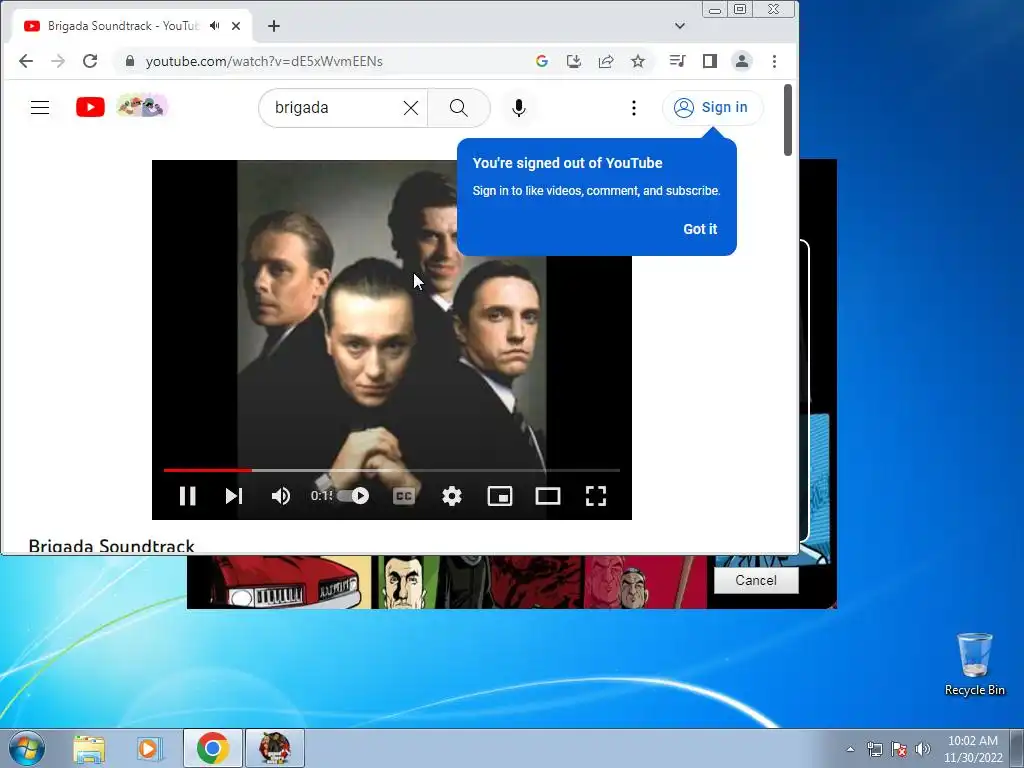
Task: Open Action Center flag icon
Action: pos(899,749)
